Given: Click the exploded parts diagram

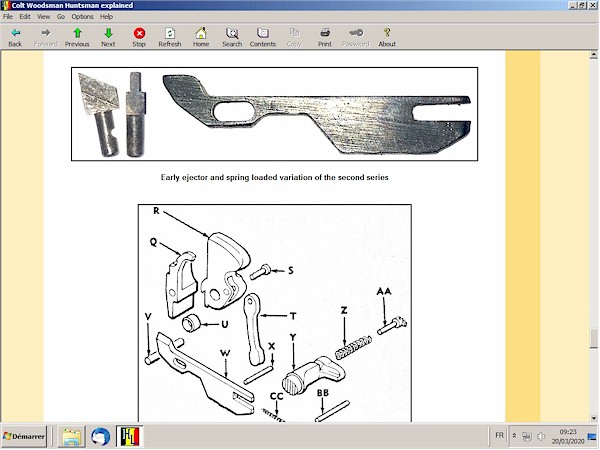Looking at the screenshot, I should coord(275,313).
